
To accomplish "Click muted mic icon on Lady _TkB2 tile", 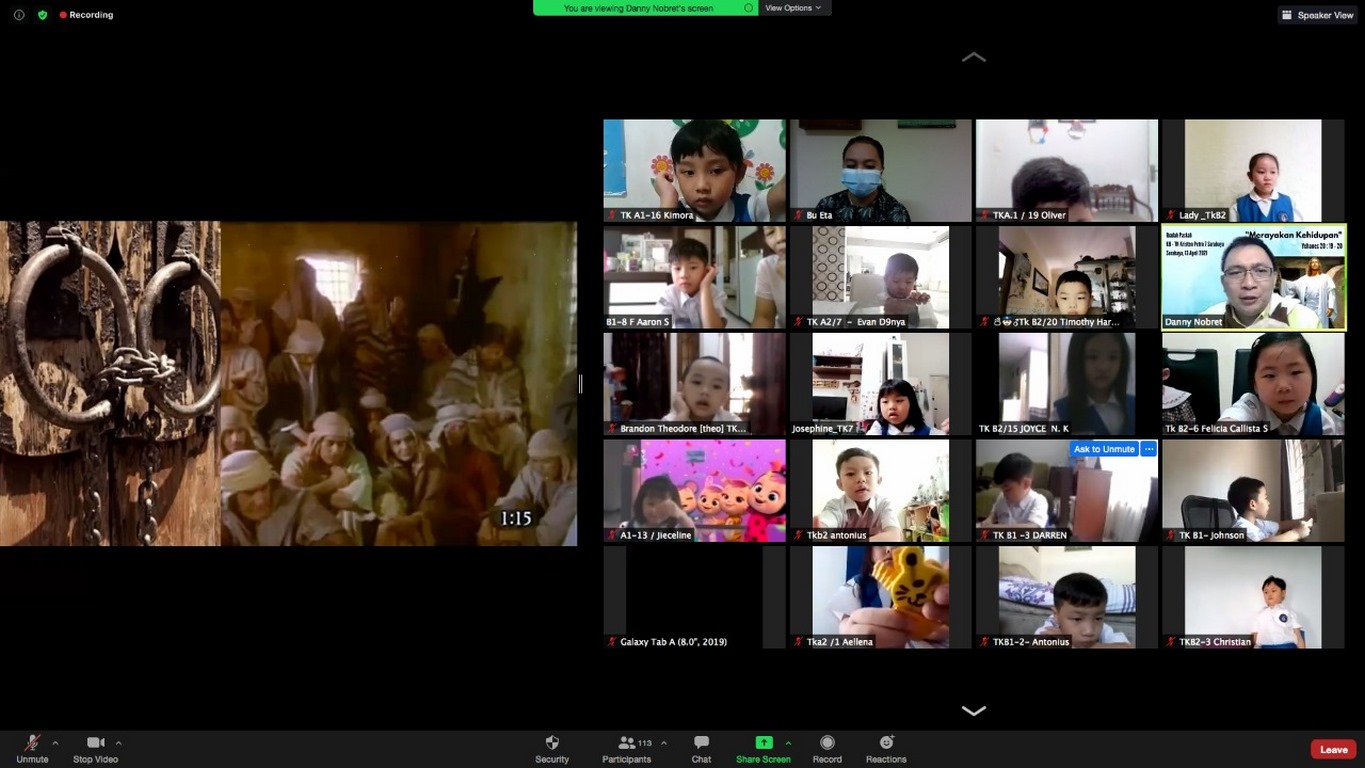I will 1171,215.
